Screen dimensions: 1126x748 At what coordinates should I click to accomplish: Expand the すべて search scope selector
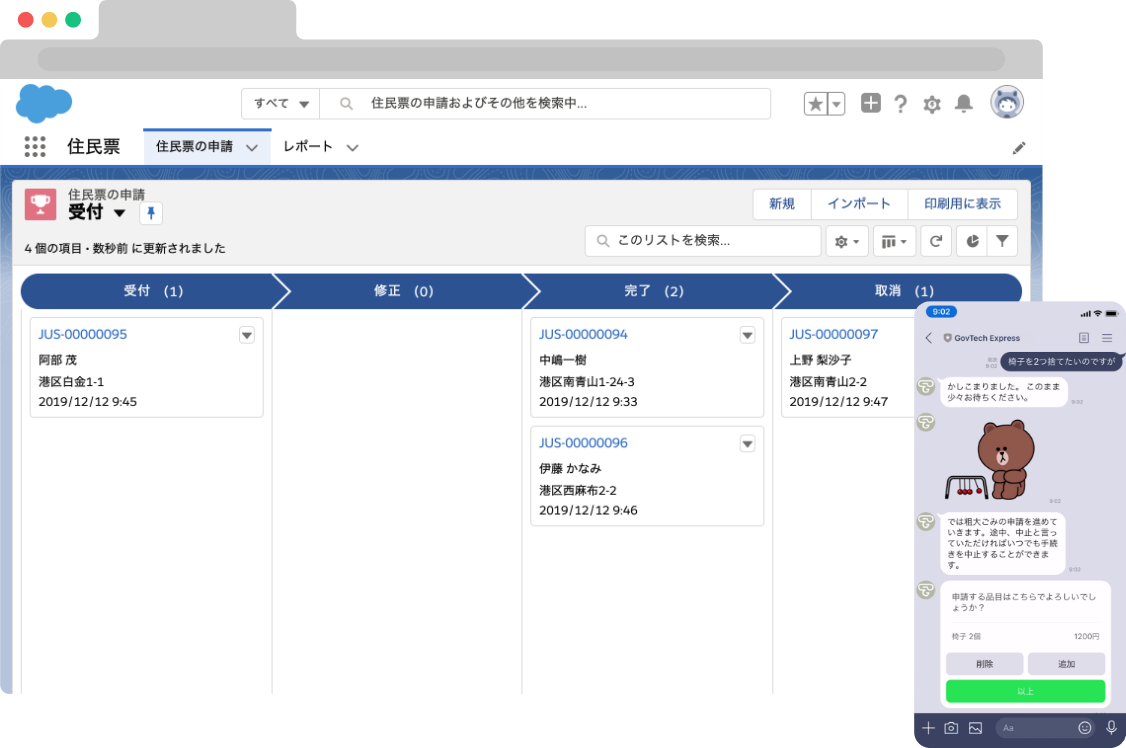coord(280,103)
